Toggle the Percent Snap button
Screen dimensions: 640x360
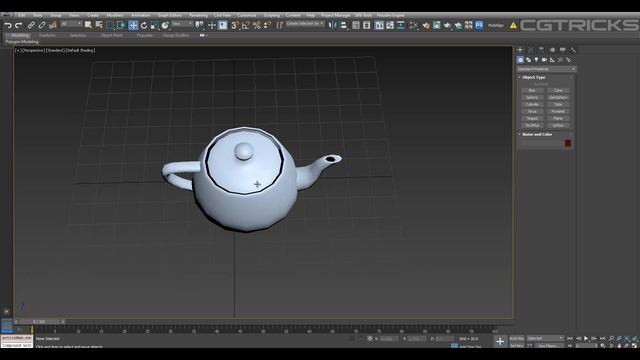[x=257, y=25]
